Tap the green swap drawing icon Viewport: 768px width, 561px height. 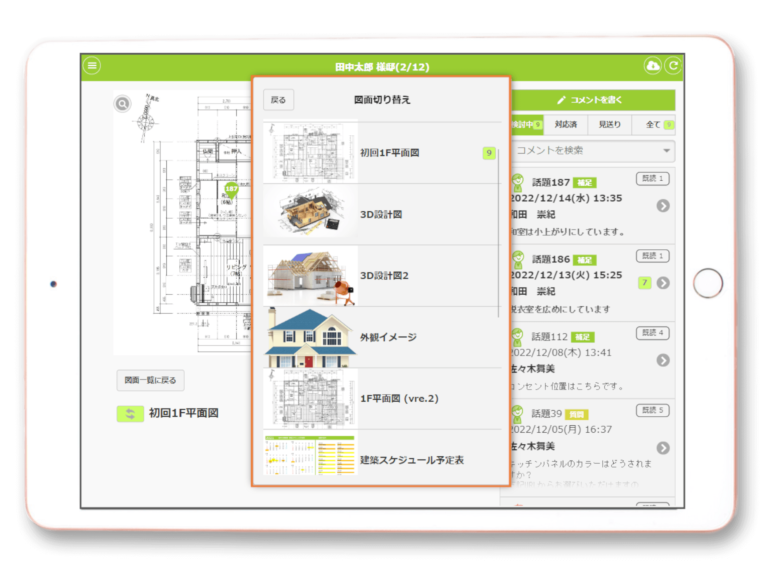pos(130,413)
